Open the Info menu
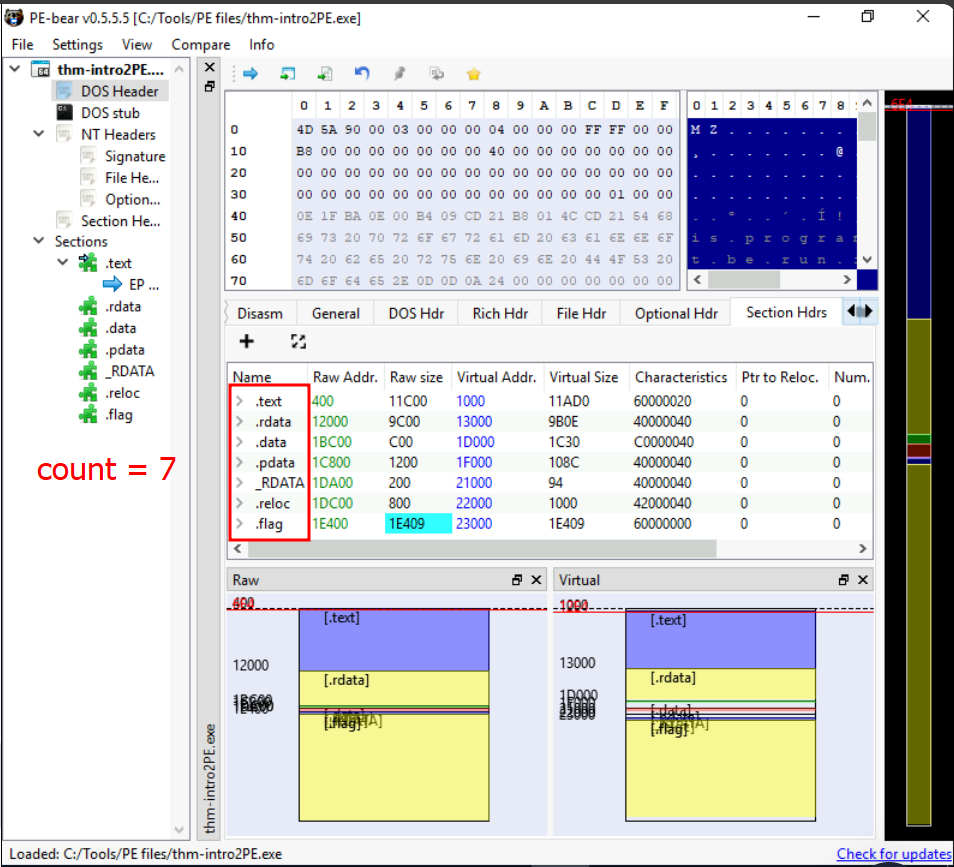This screenshot has height=867, width=954. click(x=262, y=45)
